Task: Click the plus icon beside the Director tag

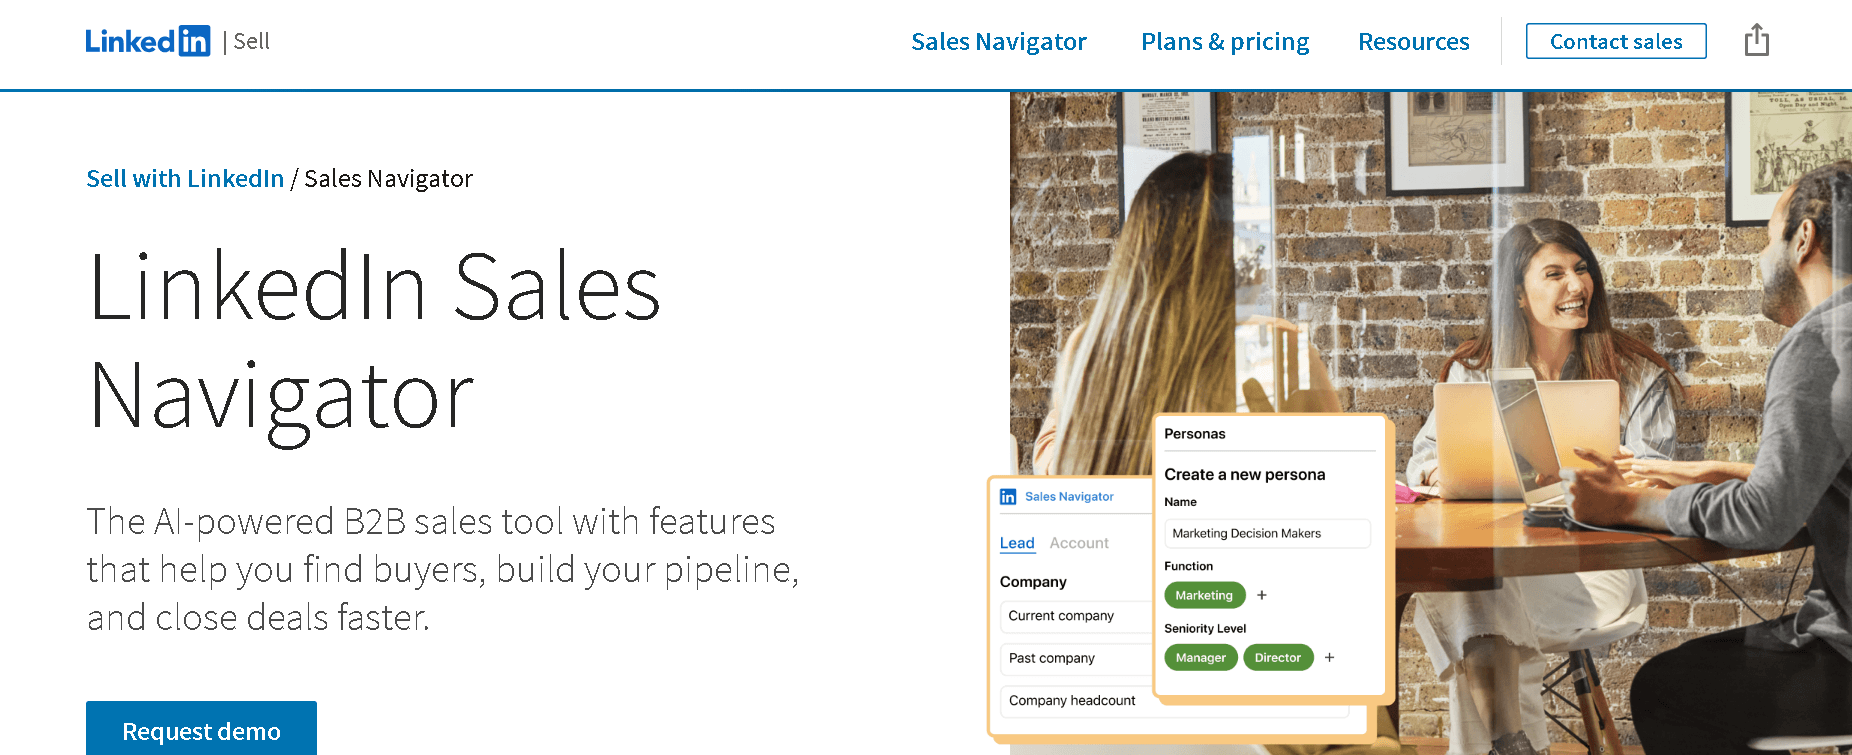Action: [x=1330, y=657]
